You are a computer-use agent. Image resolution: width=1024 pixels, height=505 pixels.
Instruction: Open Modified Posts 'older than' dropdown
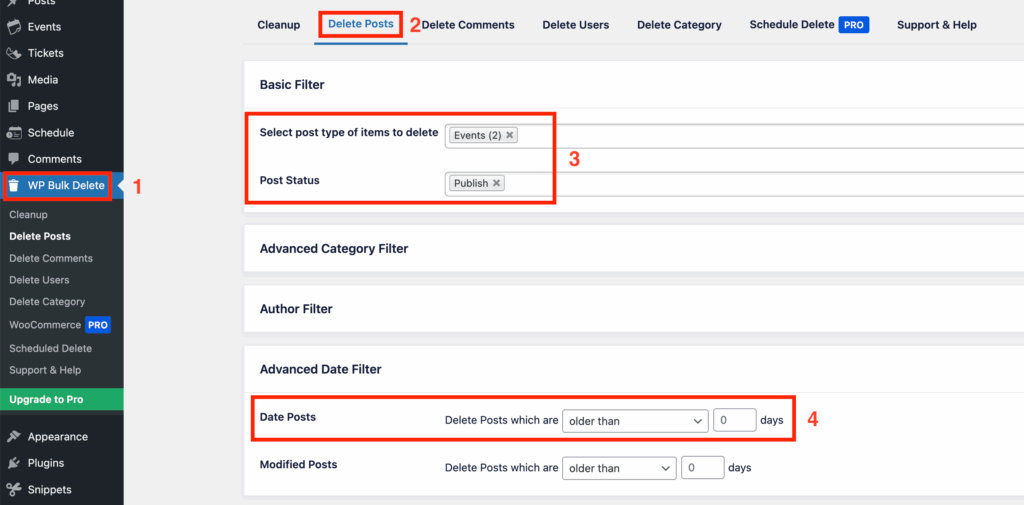point(619,468)
